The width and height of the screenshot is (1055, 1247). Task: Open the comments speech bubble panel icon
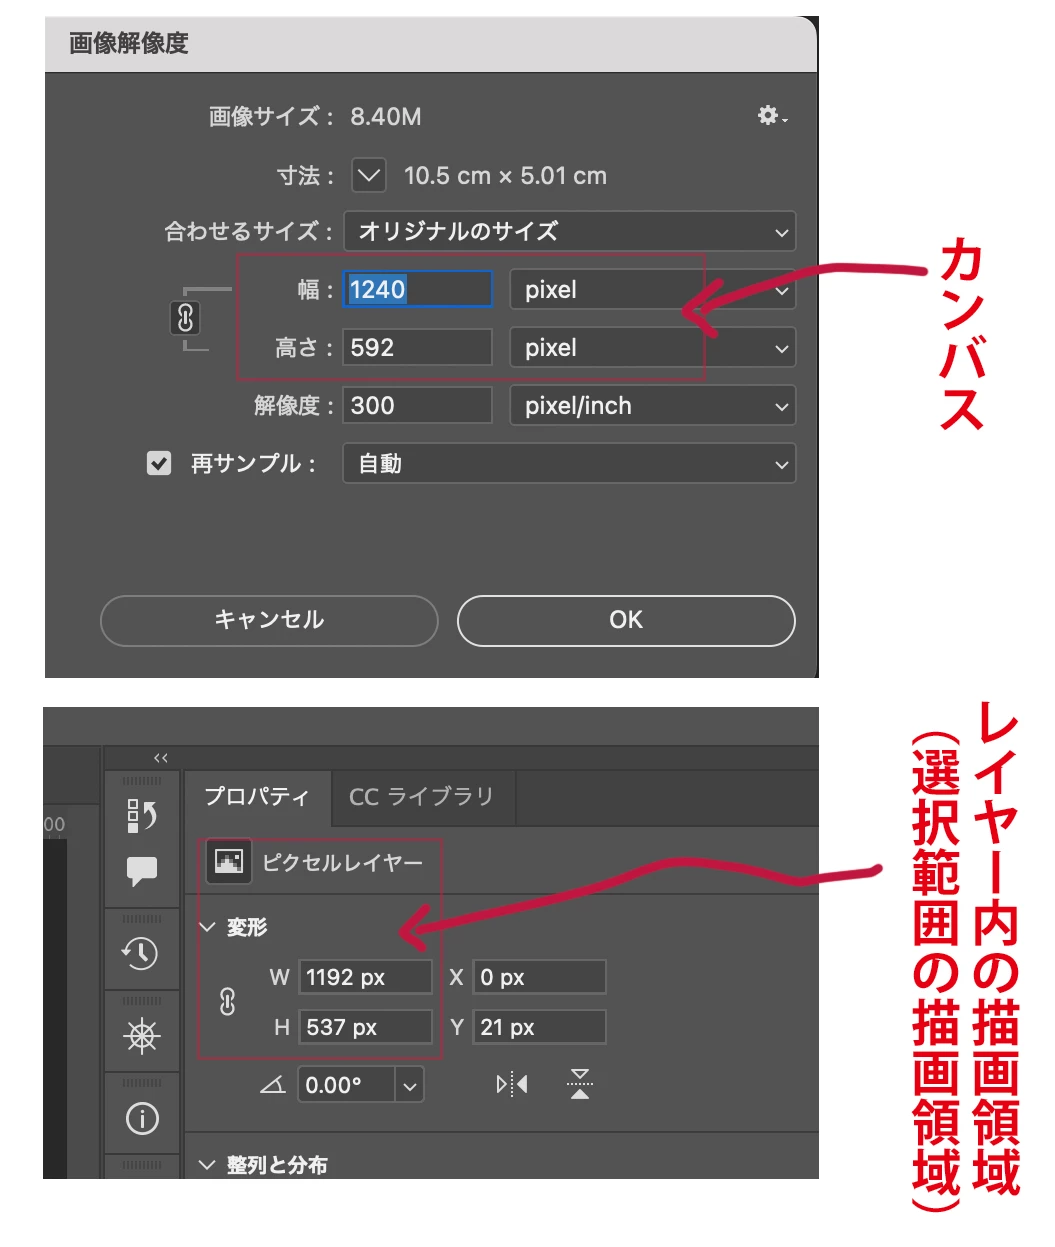(142, 870)
